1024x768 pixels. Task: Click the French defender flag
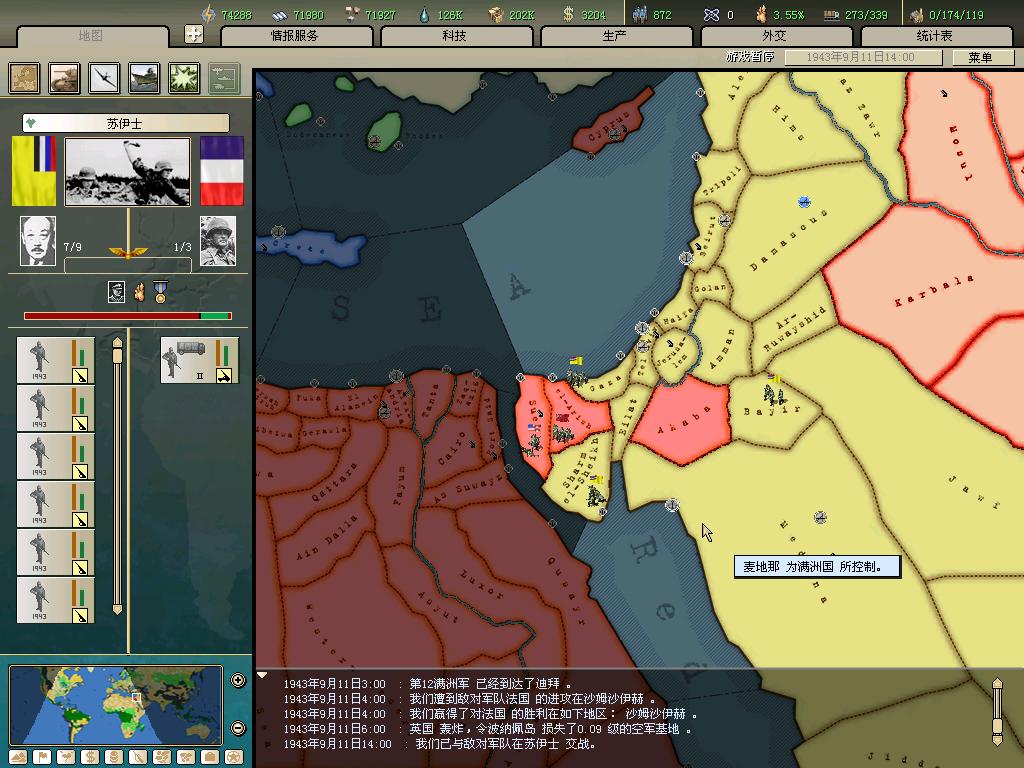[222, 171]
